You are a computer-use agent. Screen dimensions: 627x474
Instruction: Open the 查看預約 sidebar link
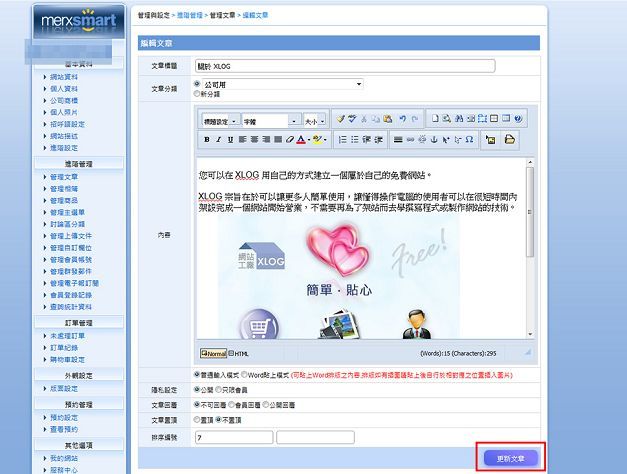click(64, 429)
